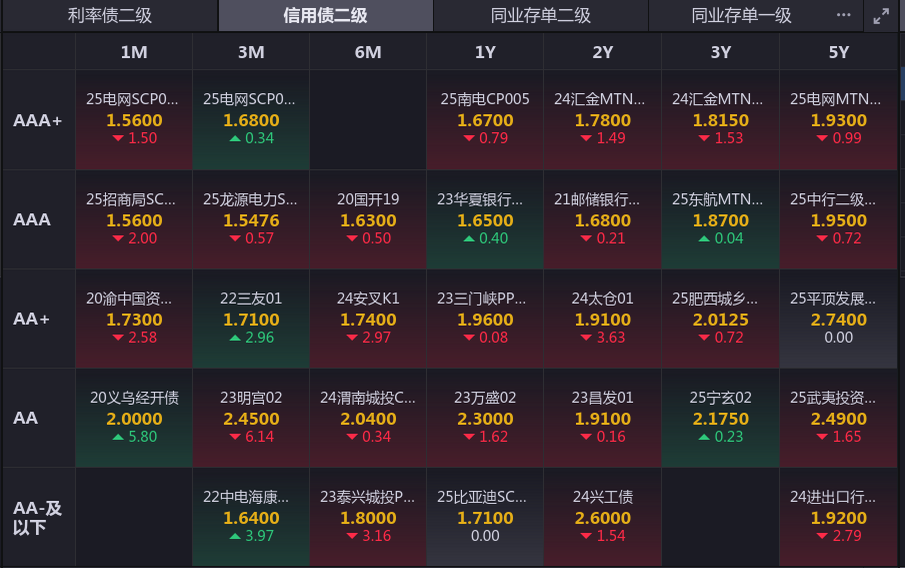Switch to the 同业存单一级 tab
The width and height of the screenshot is (905, 568).
741,16
